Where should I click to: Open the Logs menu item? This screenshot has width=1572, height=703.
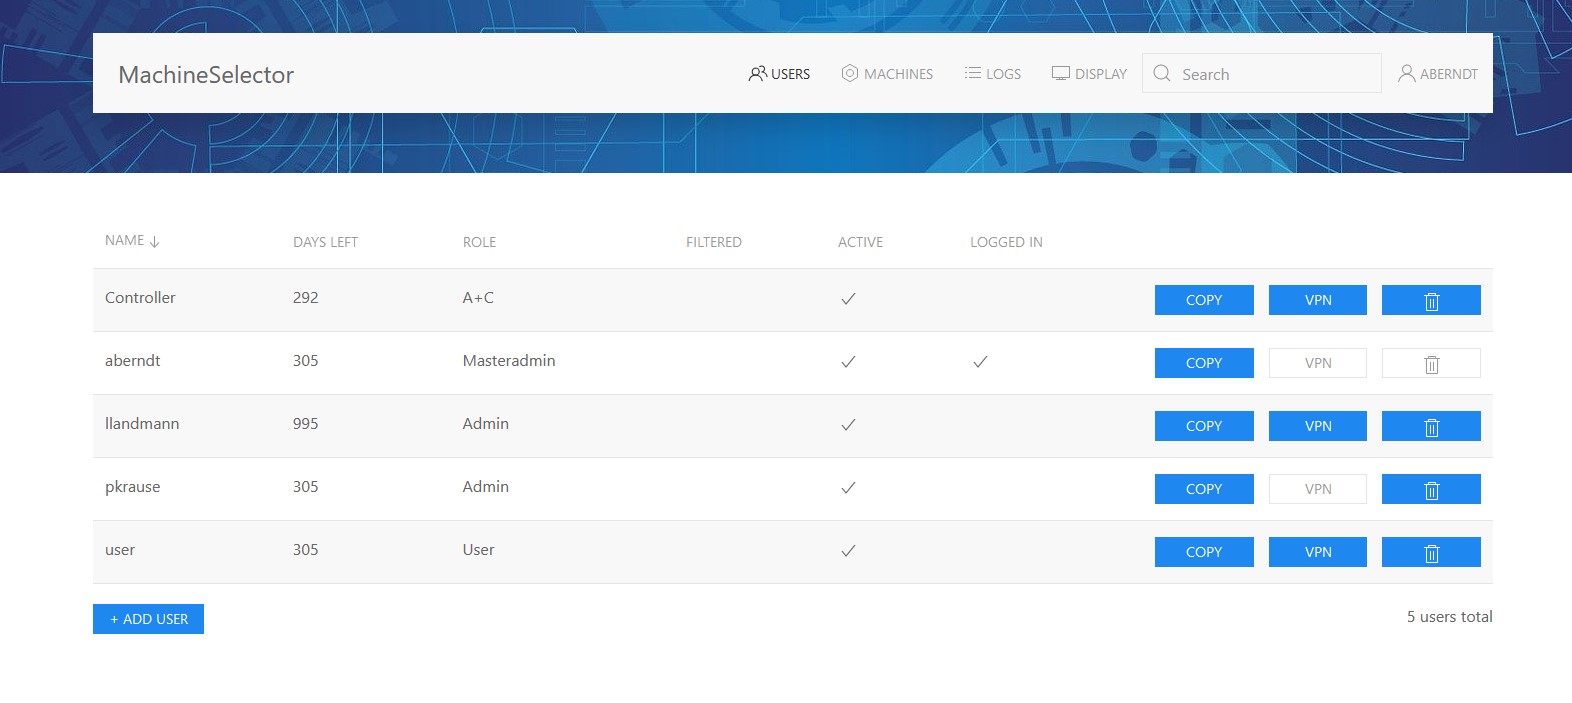point(993,74)
